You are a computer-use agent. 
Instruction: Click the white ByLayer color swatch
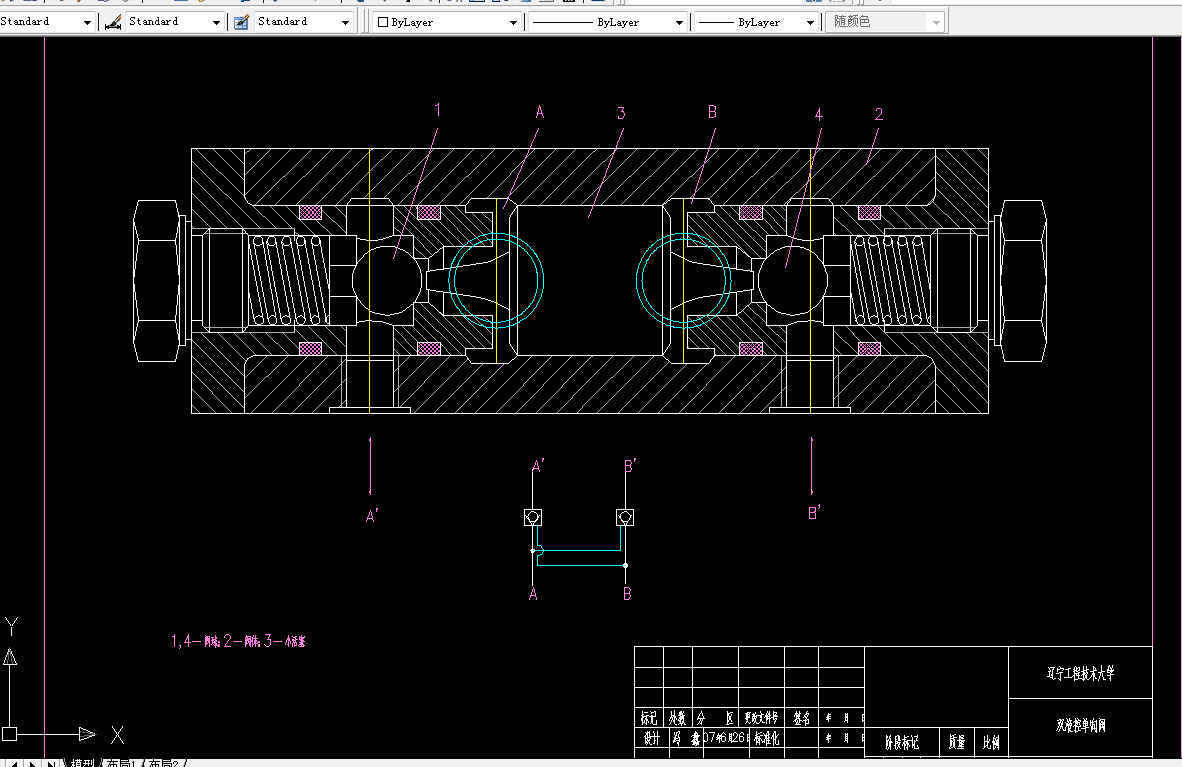(x=382, y=23)
